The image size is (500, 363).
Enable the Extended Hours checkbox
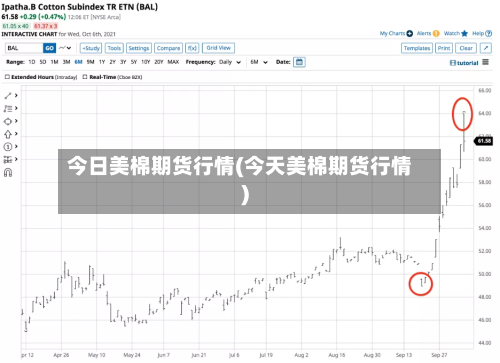(7, 77)
